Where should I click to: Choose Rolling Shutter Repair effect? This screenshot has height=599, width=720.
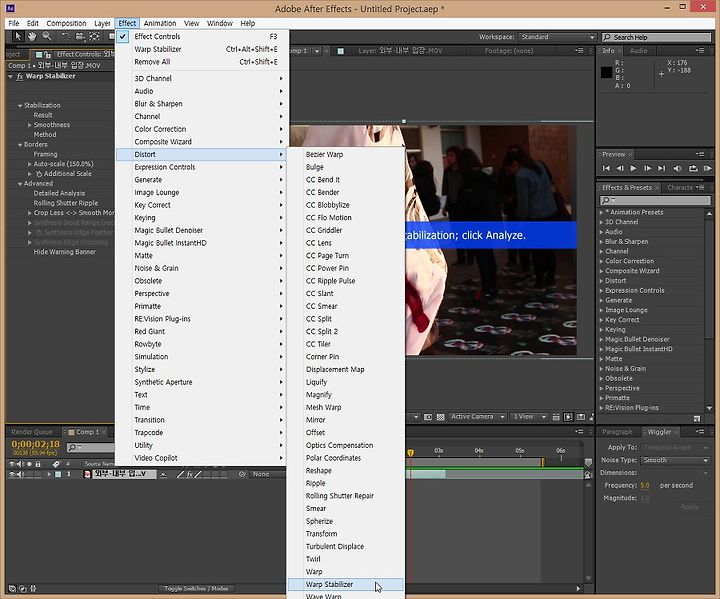coord(345,496)
